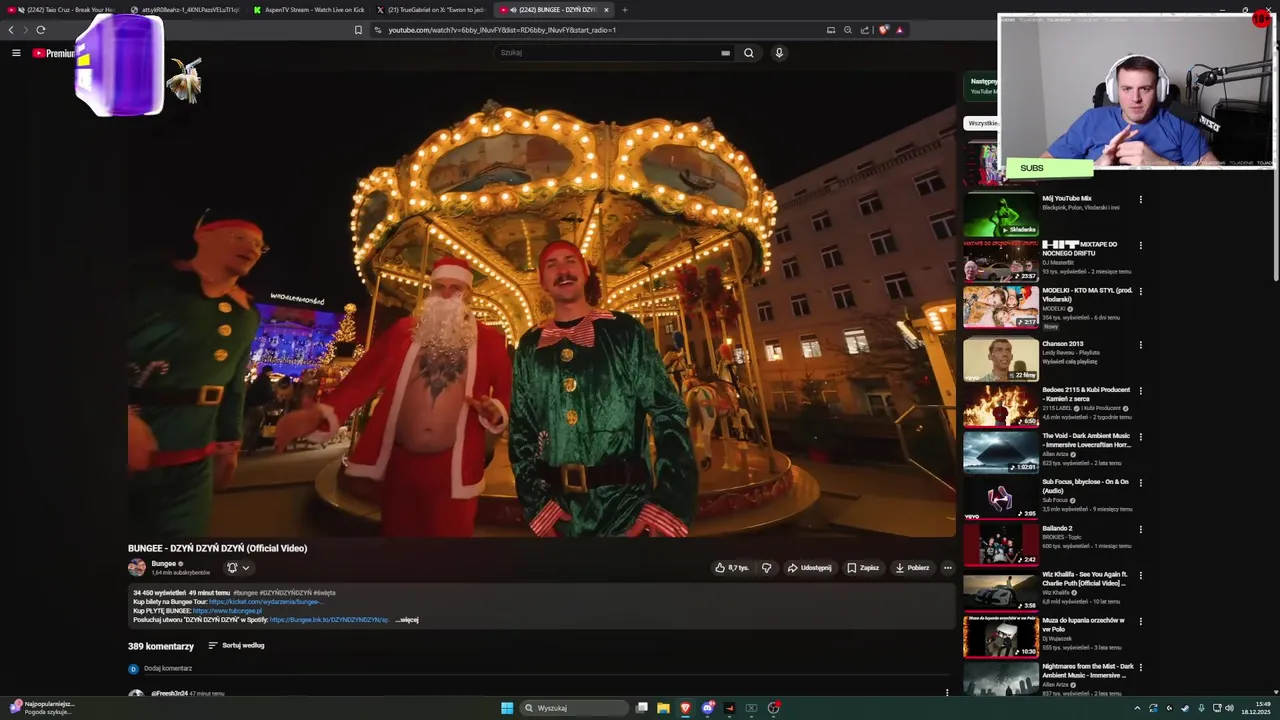
Task: Select the Wszystkie filter chip
Action: pyautogui.click(x=982, y=123)
